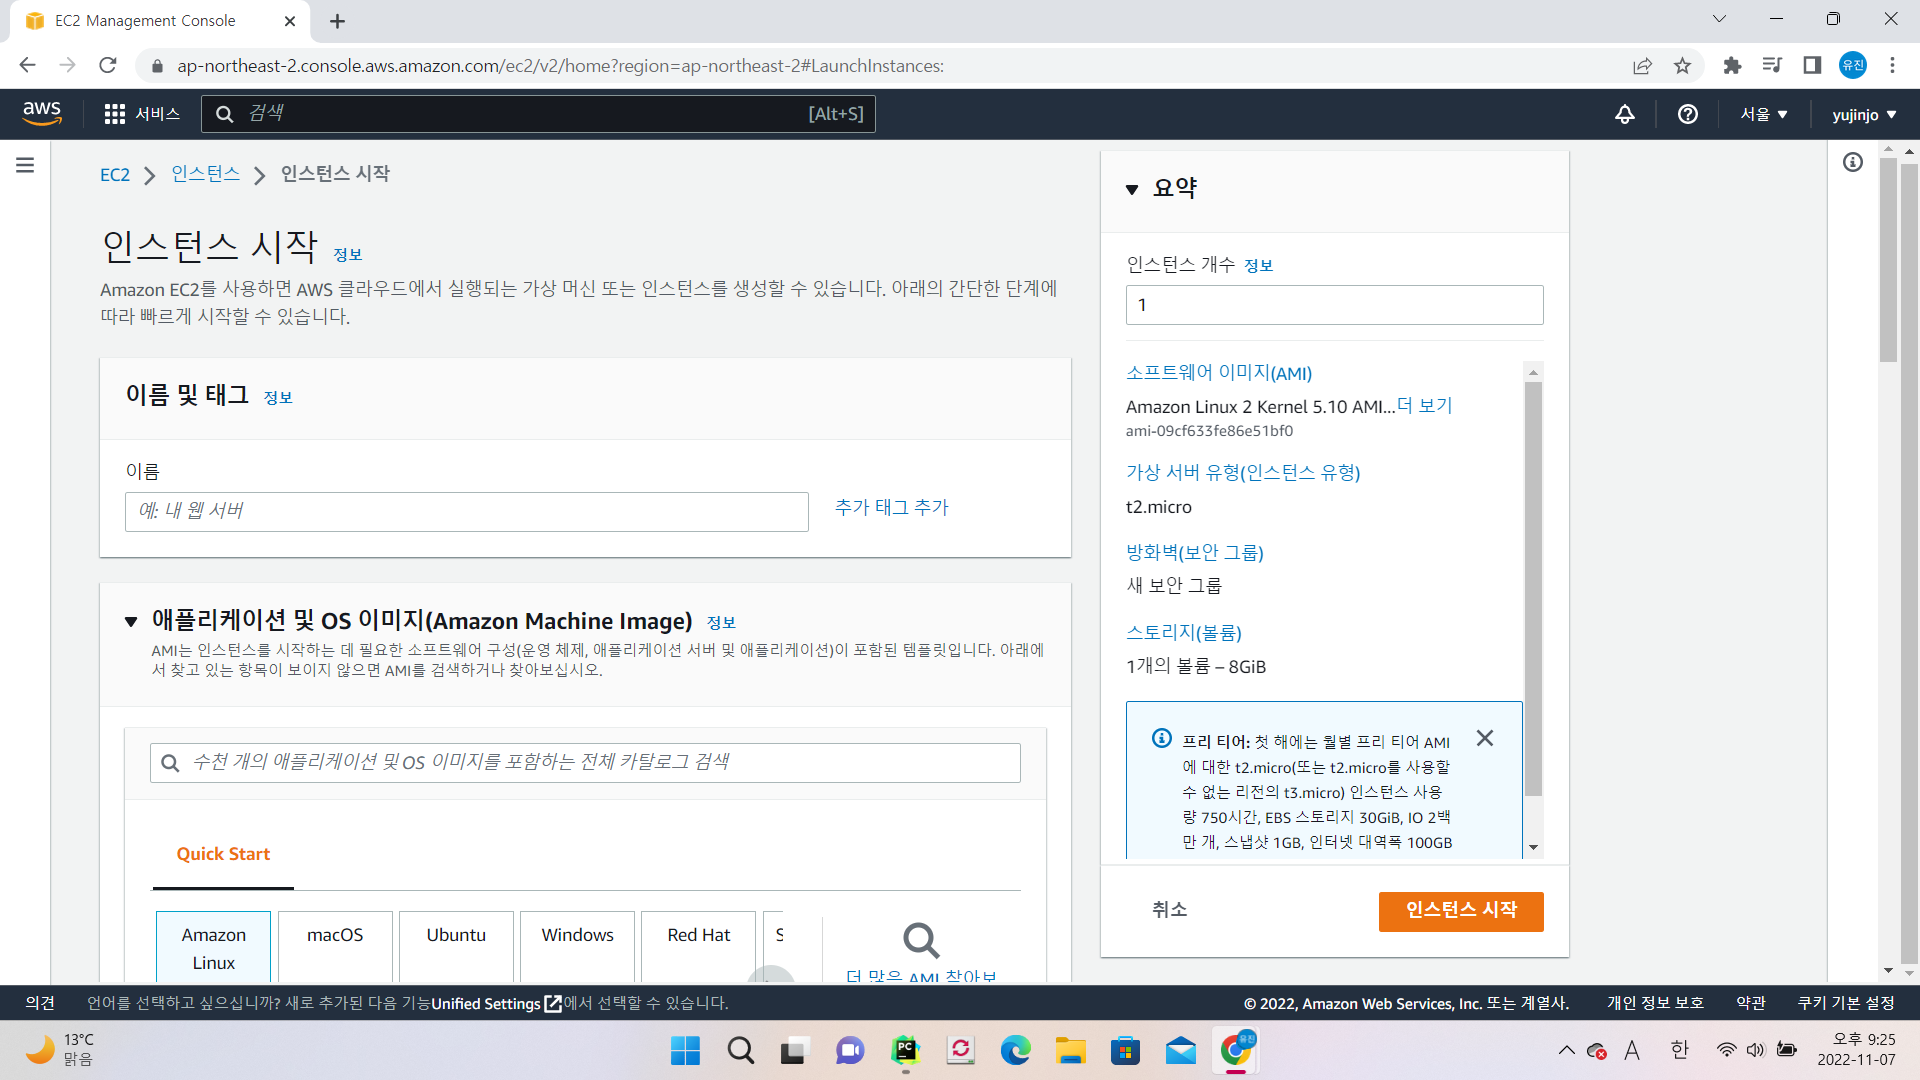Open Microsoft Store from the taskbar

1125,1050
